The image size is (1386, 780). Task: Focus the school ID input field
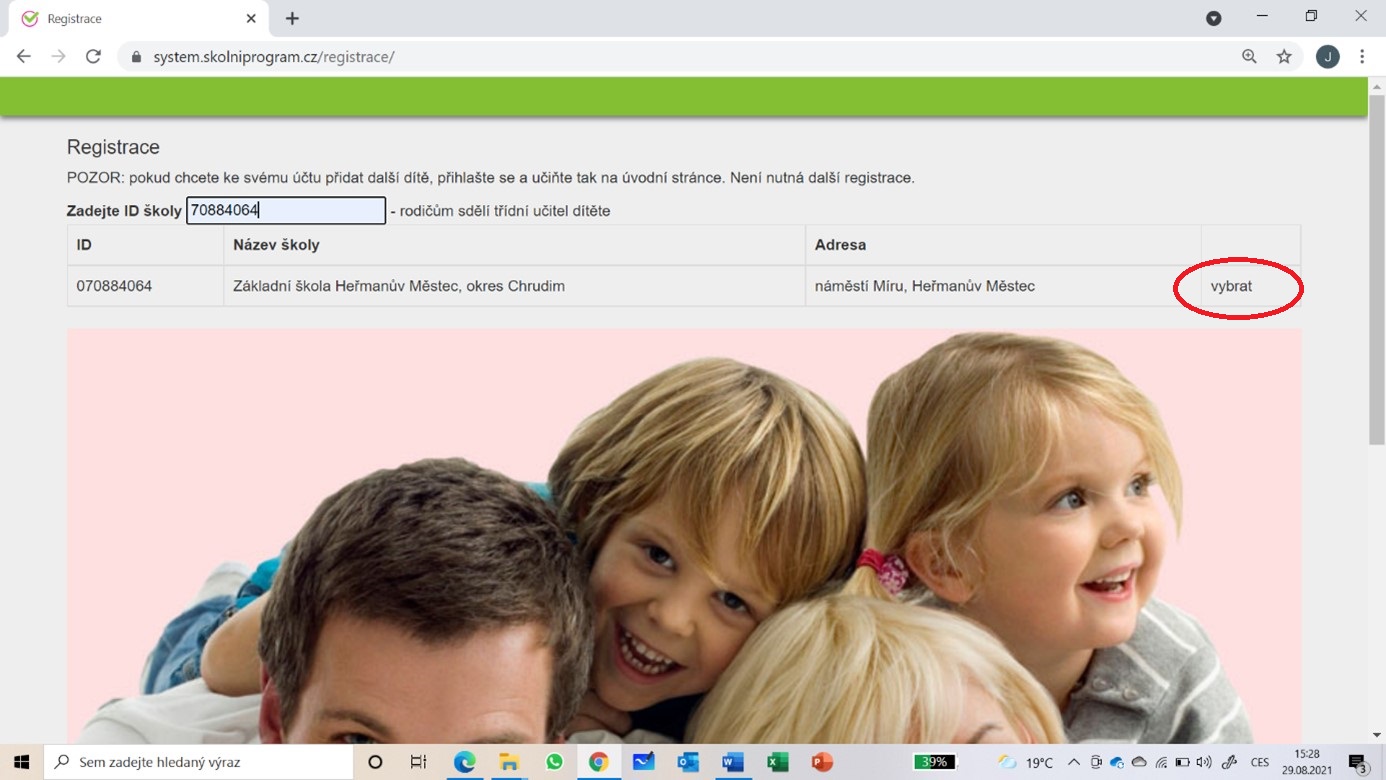click(286, 210)
